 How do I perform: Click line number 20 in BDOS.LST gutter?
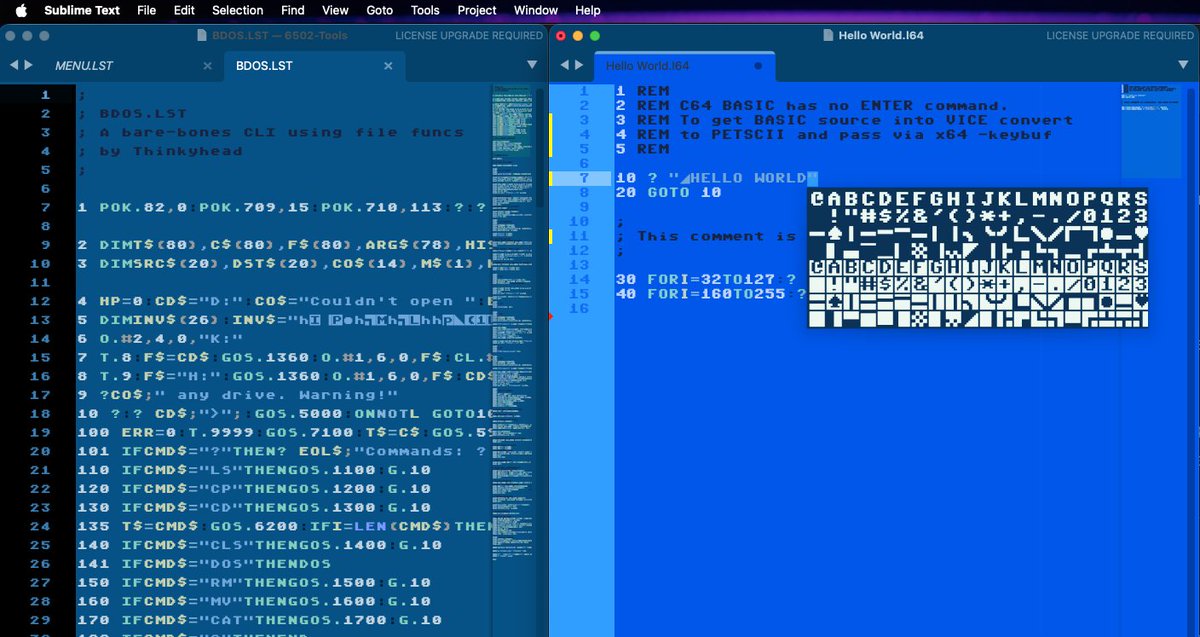point(41,450)
